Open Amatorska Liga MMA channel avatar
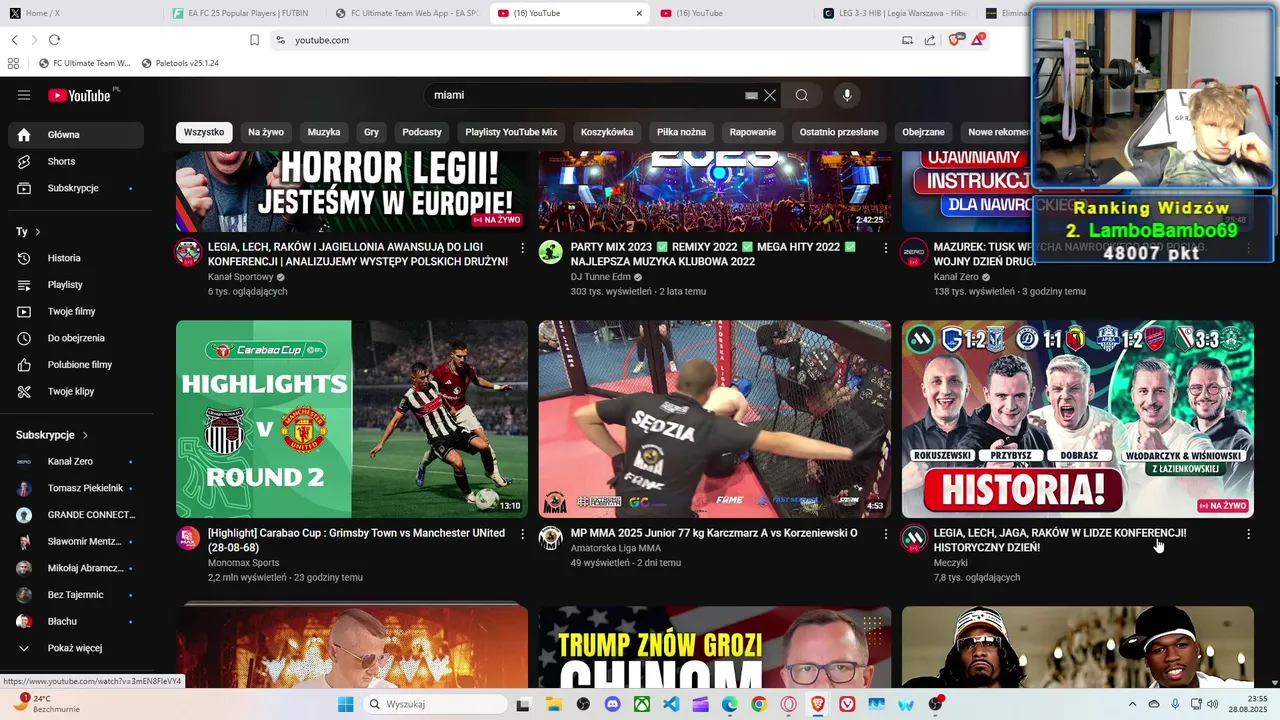 click(551, 538)
